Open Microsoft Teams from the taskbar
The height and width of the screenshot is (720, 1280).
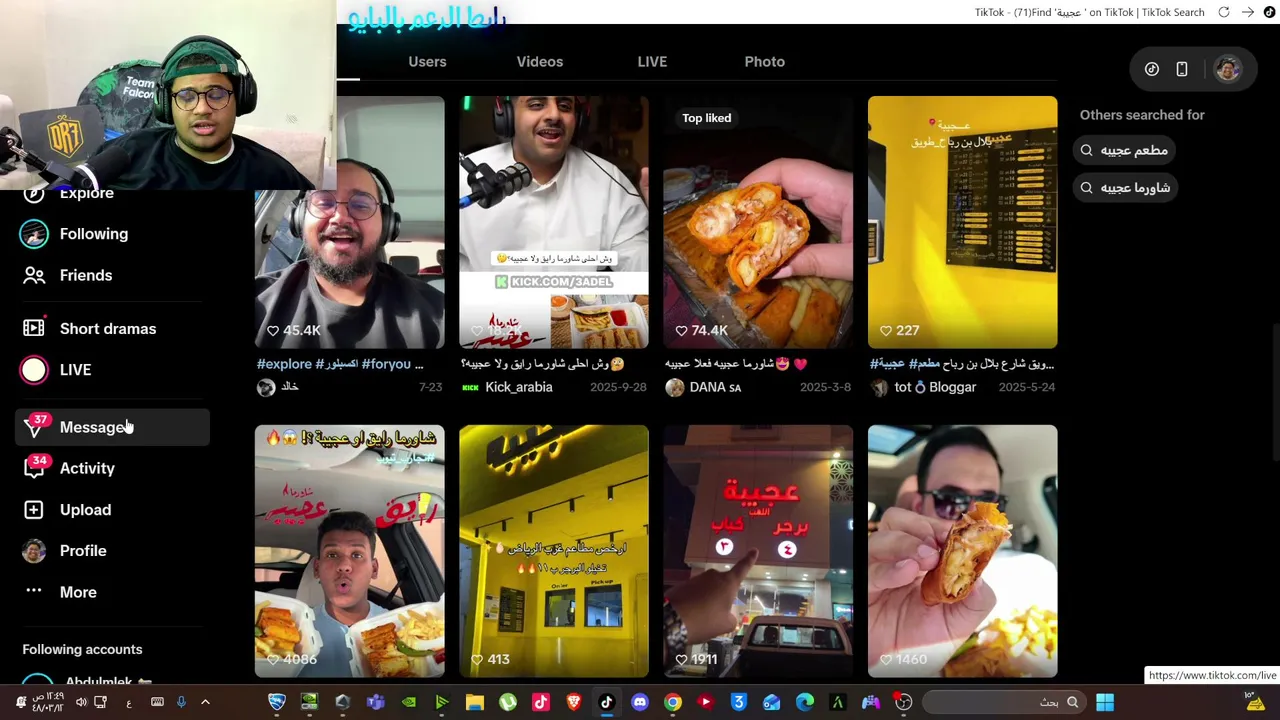[376, 702]
